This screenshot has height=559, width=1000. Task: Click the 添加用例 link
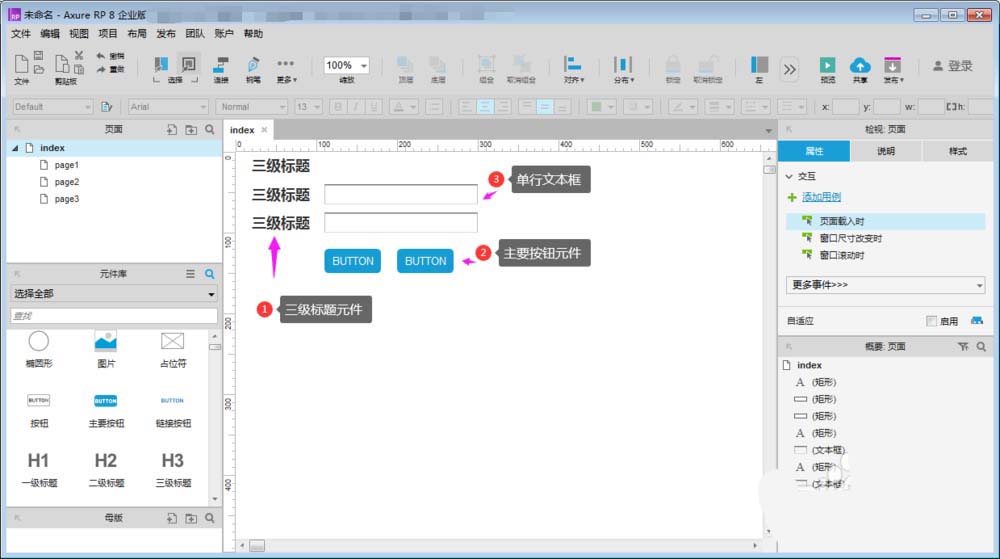click(x=821, y=197)
